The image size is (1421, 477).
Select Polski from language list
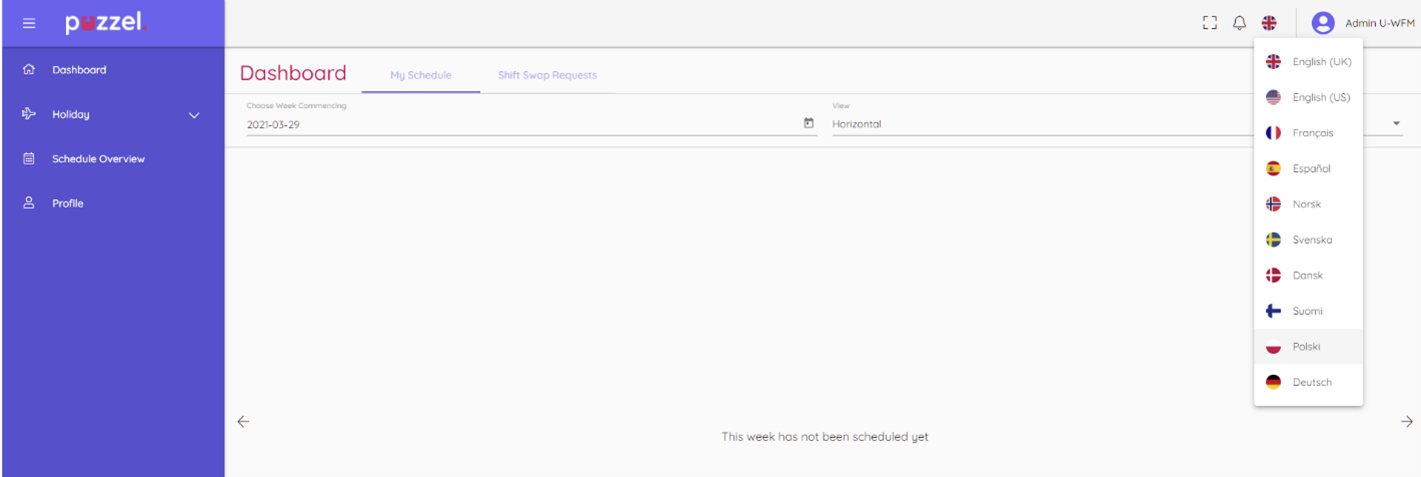pos(1307,347)
